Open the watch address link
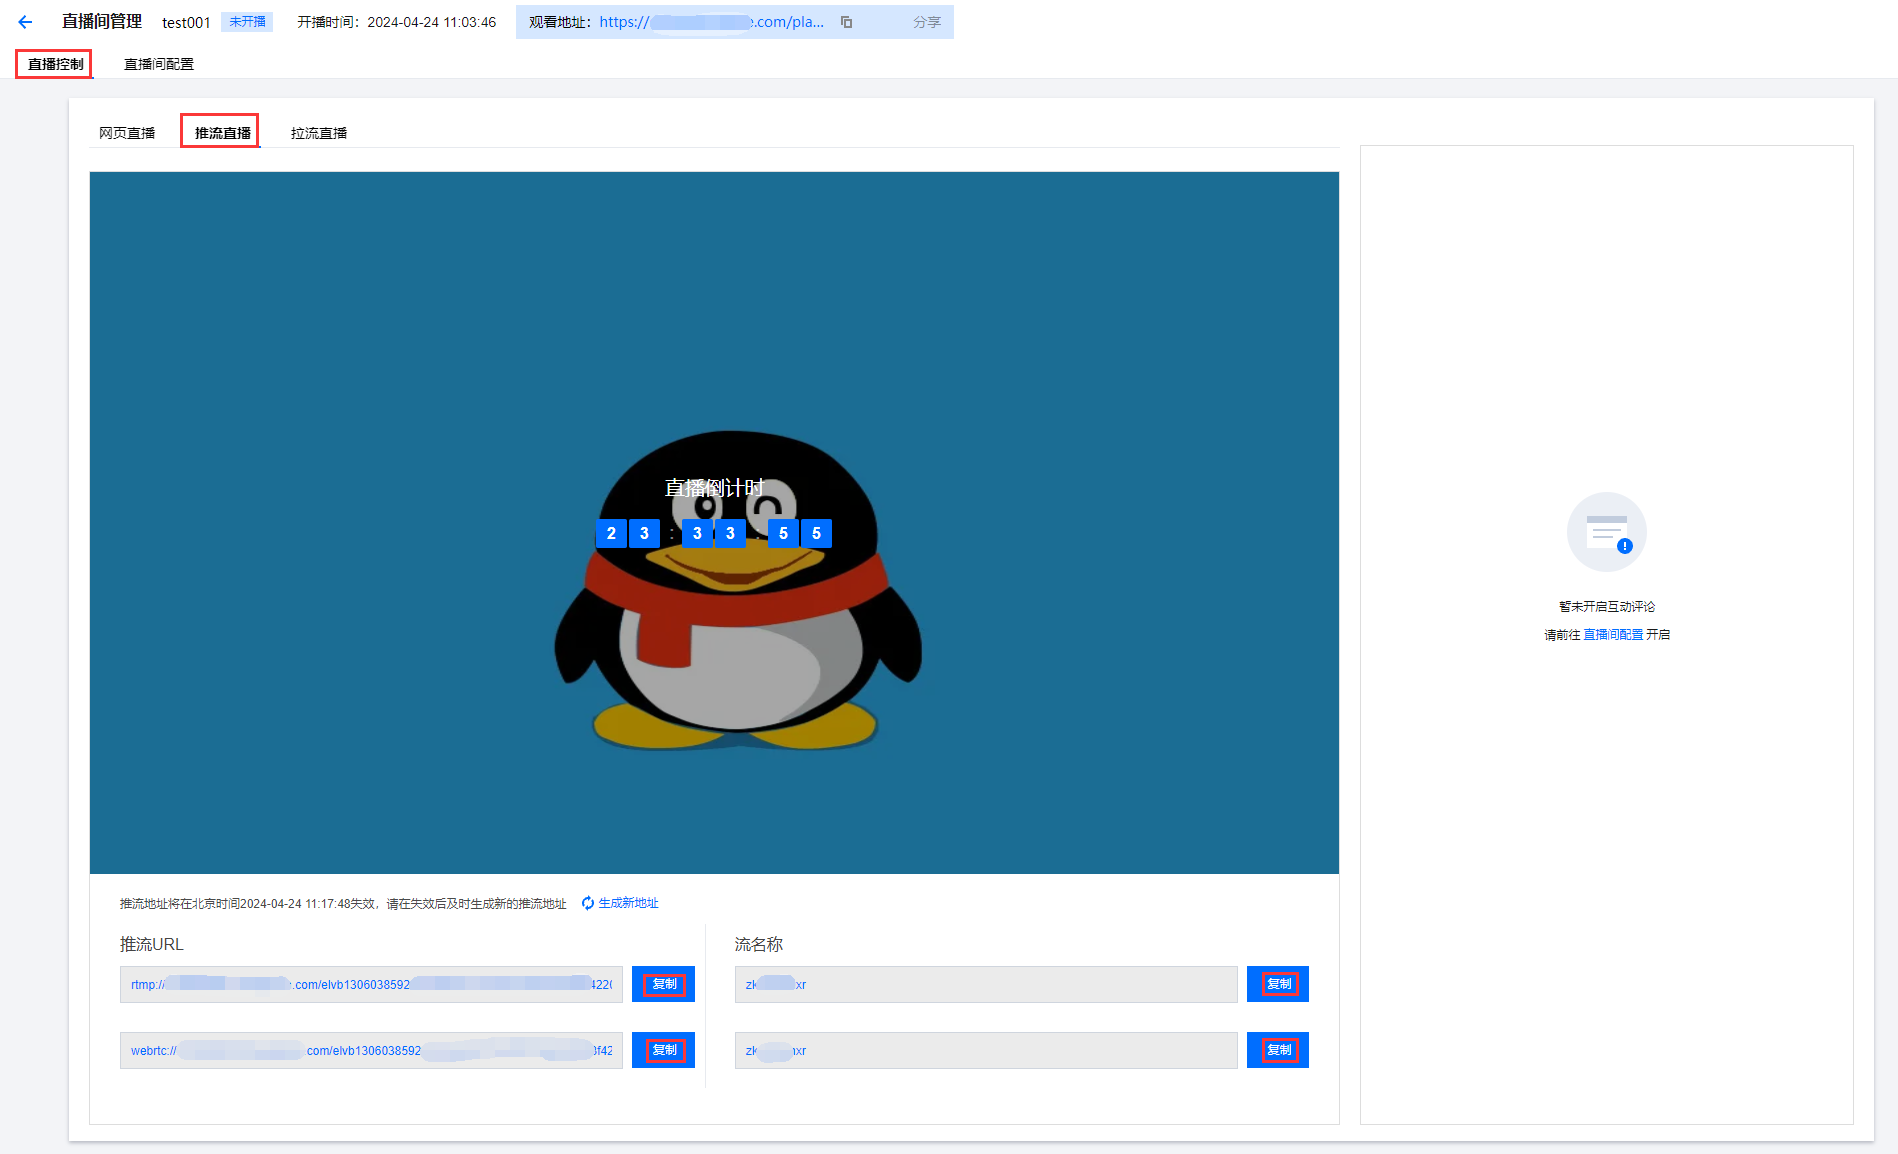 point(712,22)
